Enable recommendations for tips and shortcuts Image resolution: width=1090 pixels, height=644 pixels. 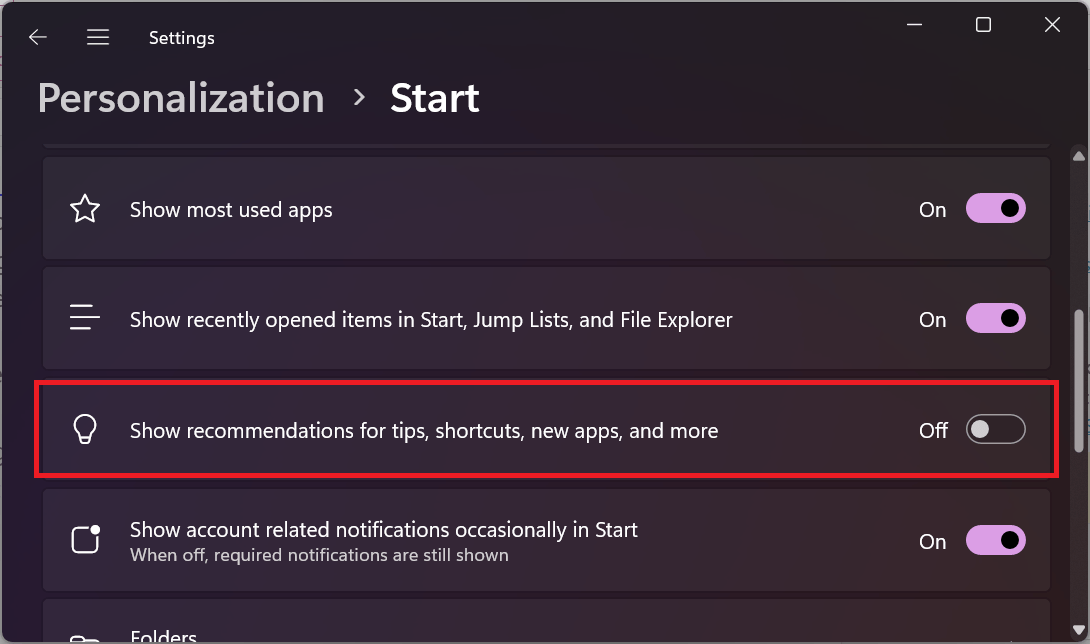pos(995,429)
